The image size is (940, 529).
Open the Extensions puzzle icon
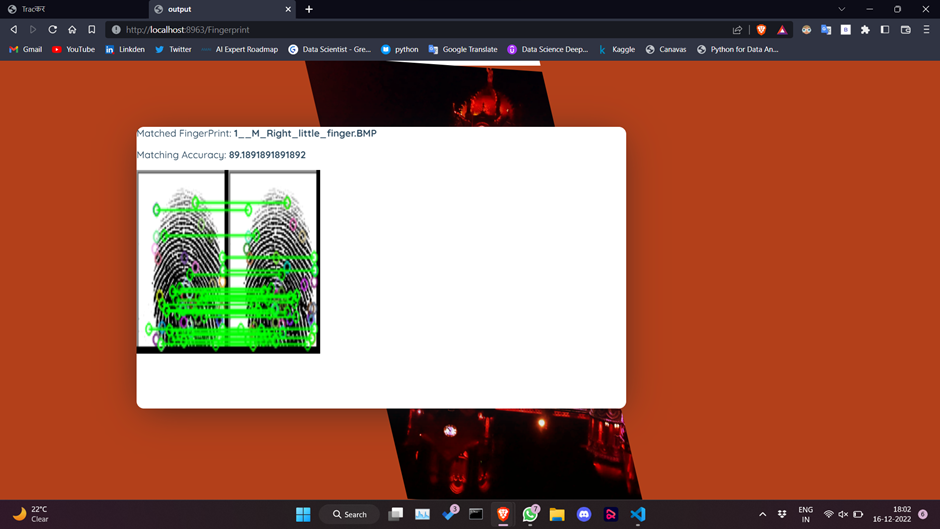pos(865,29)
